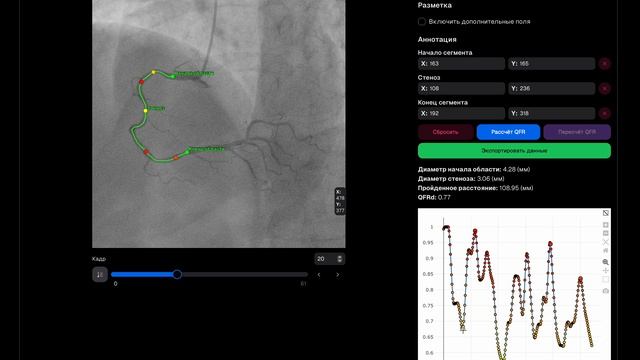Click the X field under «Стеноз»
Image resolution: width=640 pixels, height=360 pixels.
pyautogui.click(x=461, y=89)
